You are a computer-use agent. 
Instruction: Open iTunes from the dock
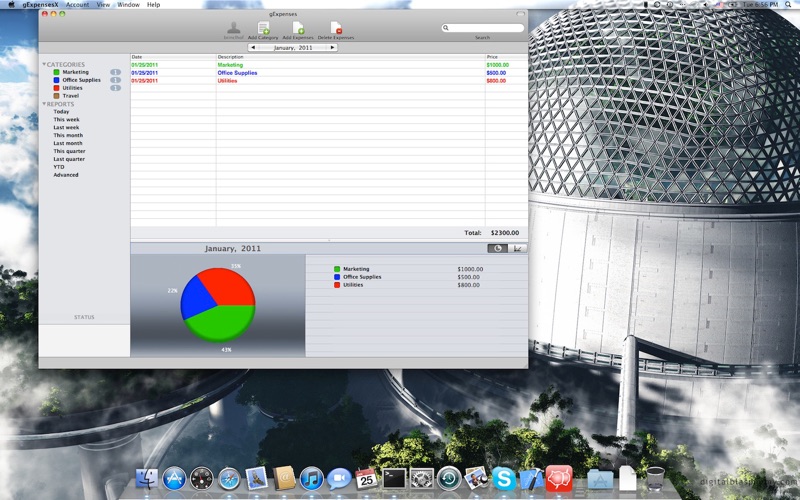[x=311, y=479]
